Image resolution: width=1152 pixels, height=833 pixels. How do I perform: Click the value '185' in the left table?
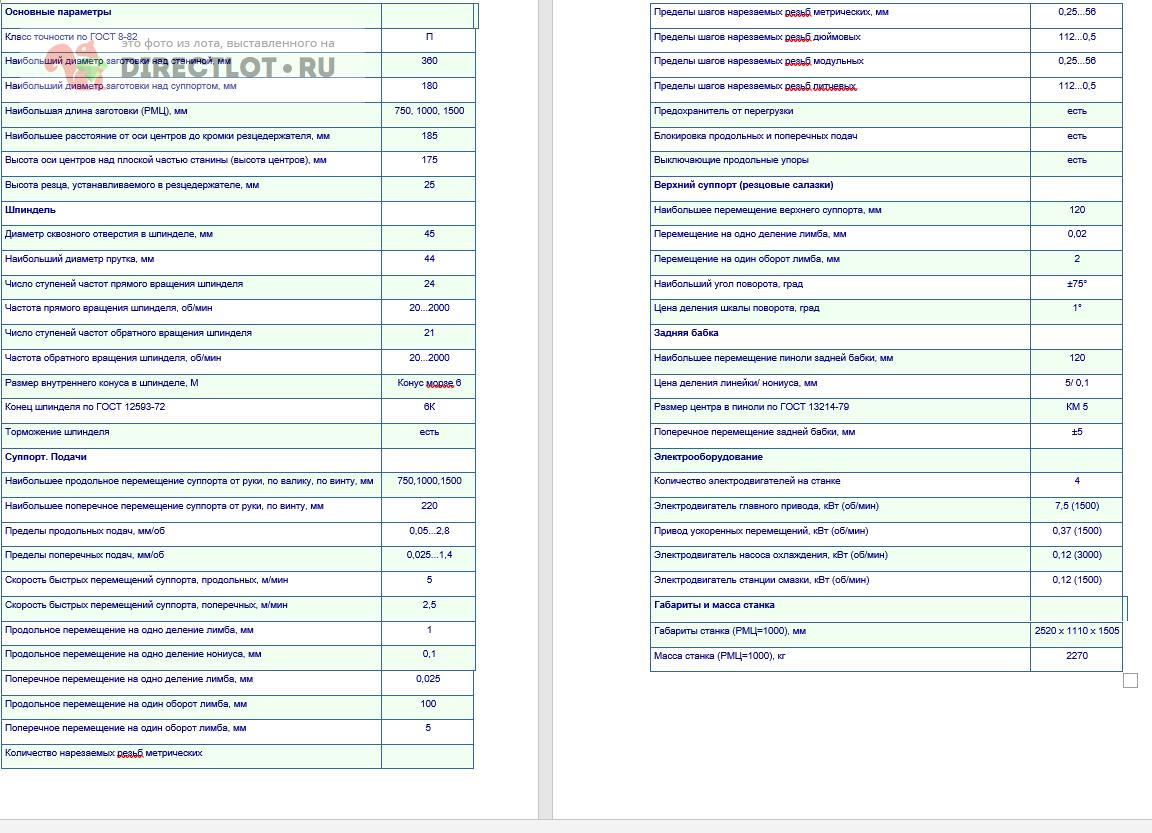(x=429, y=136)
